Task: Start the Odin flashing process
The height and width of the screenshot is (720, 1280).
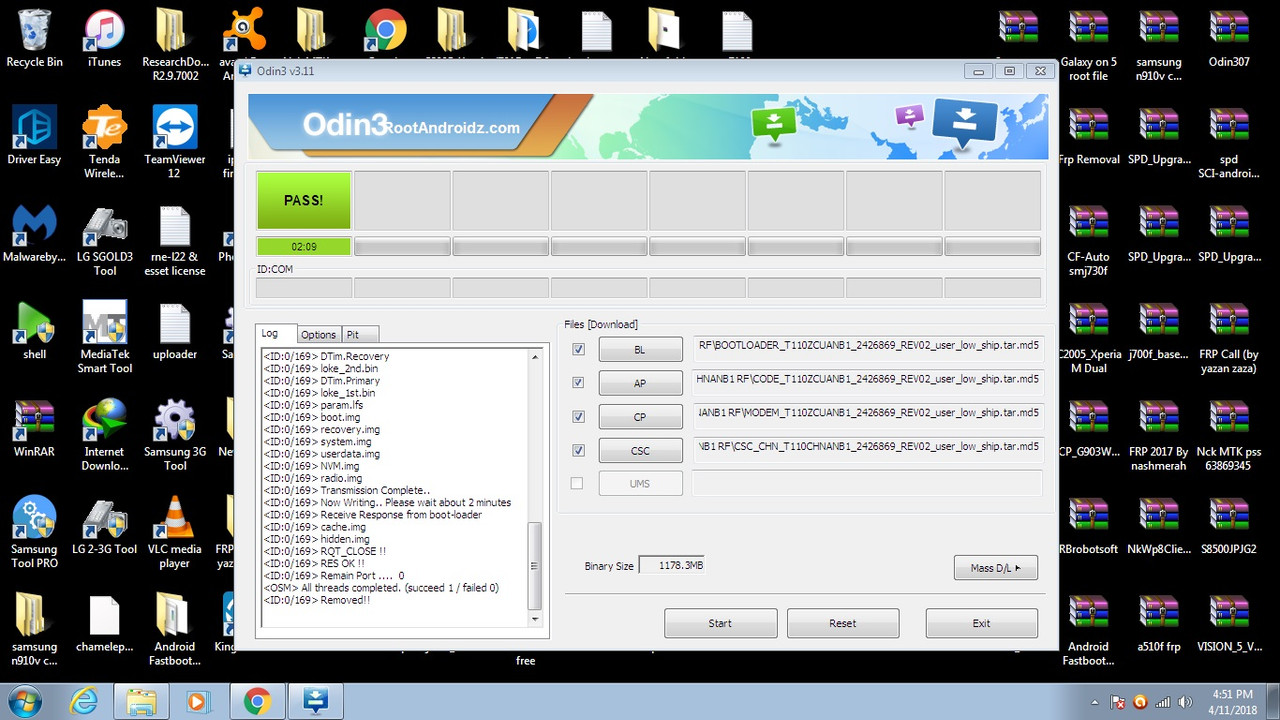Action: [x=720, y=623]
